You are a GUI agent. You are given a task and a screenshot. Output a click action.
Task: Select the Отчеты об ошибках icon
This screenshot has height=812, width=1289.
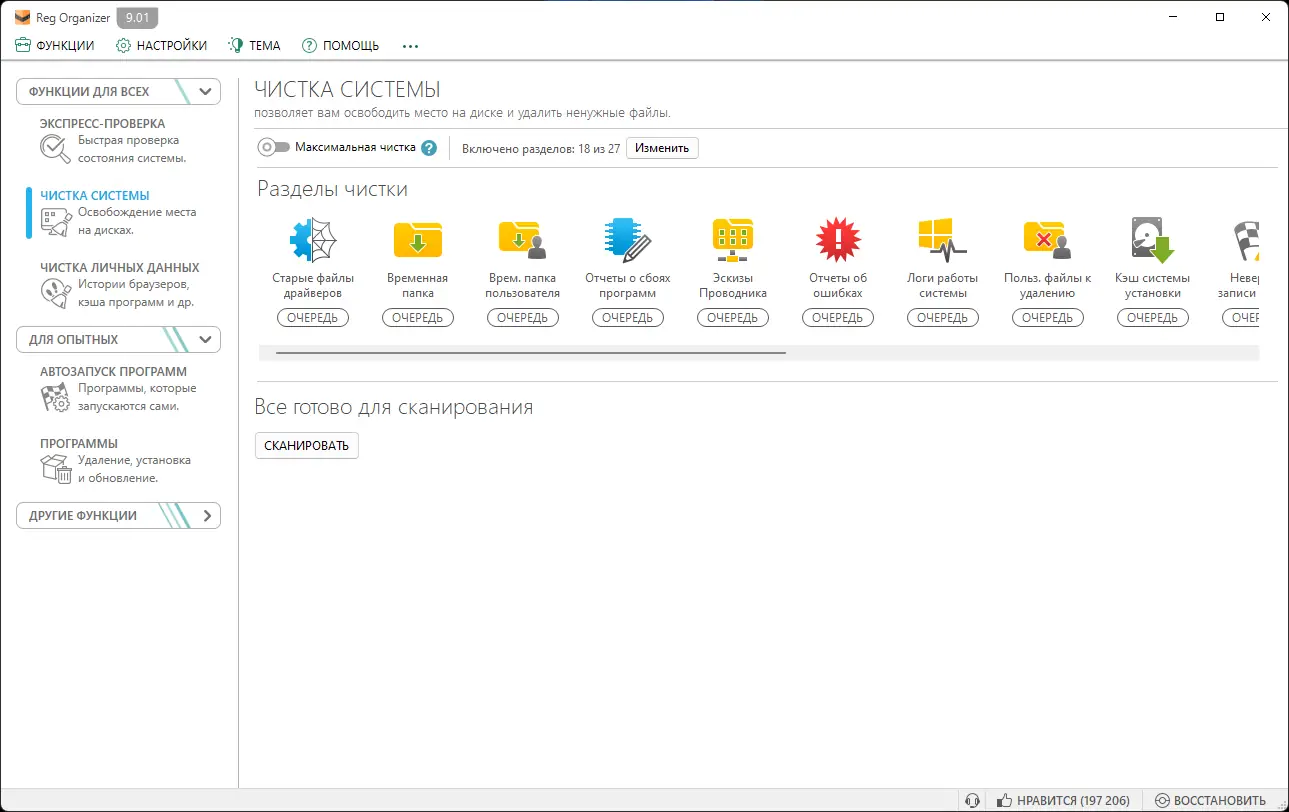pos(838,239)
